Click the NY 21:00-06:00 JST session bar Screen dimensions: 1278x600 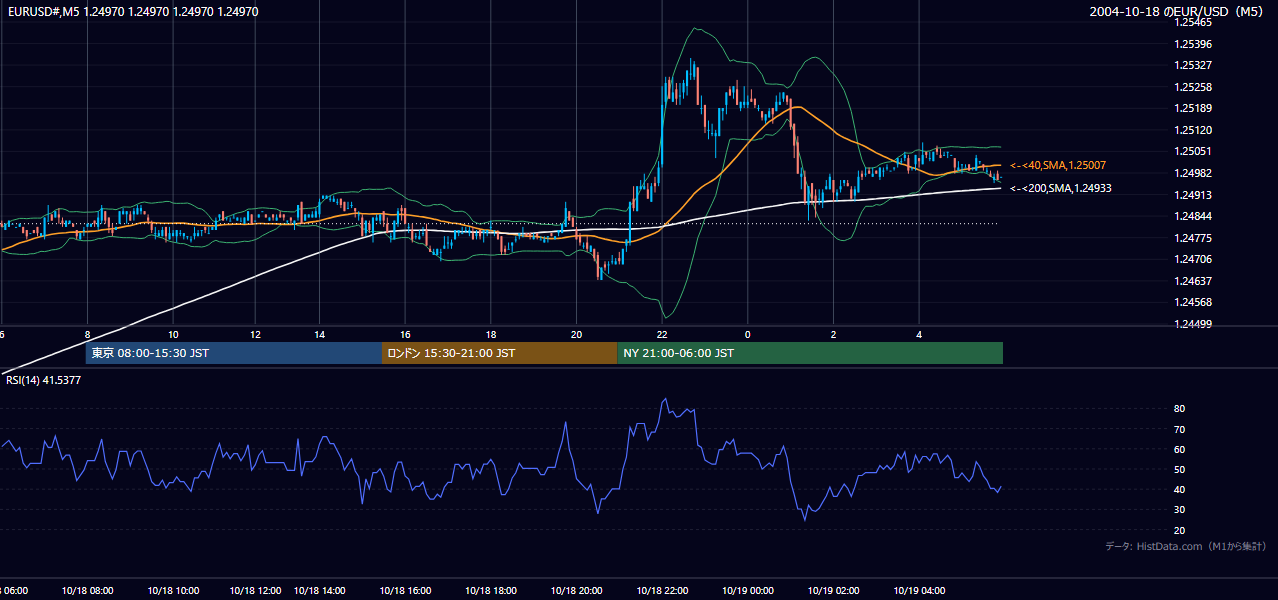810,353
